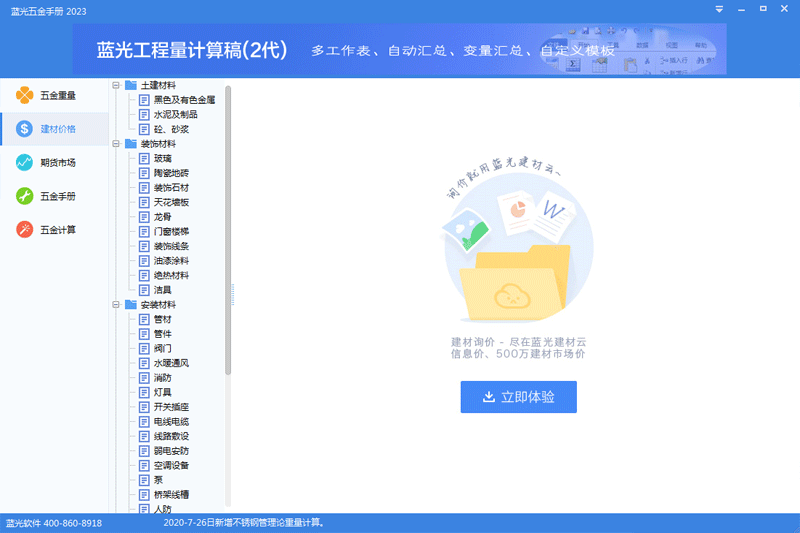Image resolution: width=800 pixels, height=533 pixels.
Task: Click 蓝光软件 400-860-8918 in status bar
Action: tap(54, 523)
